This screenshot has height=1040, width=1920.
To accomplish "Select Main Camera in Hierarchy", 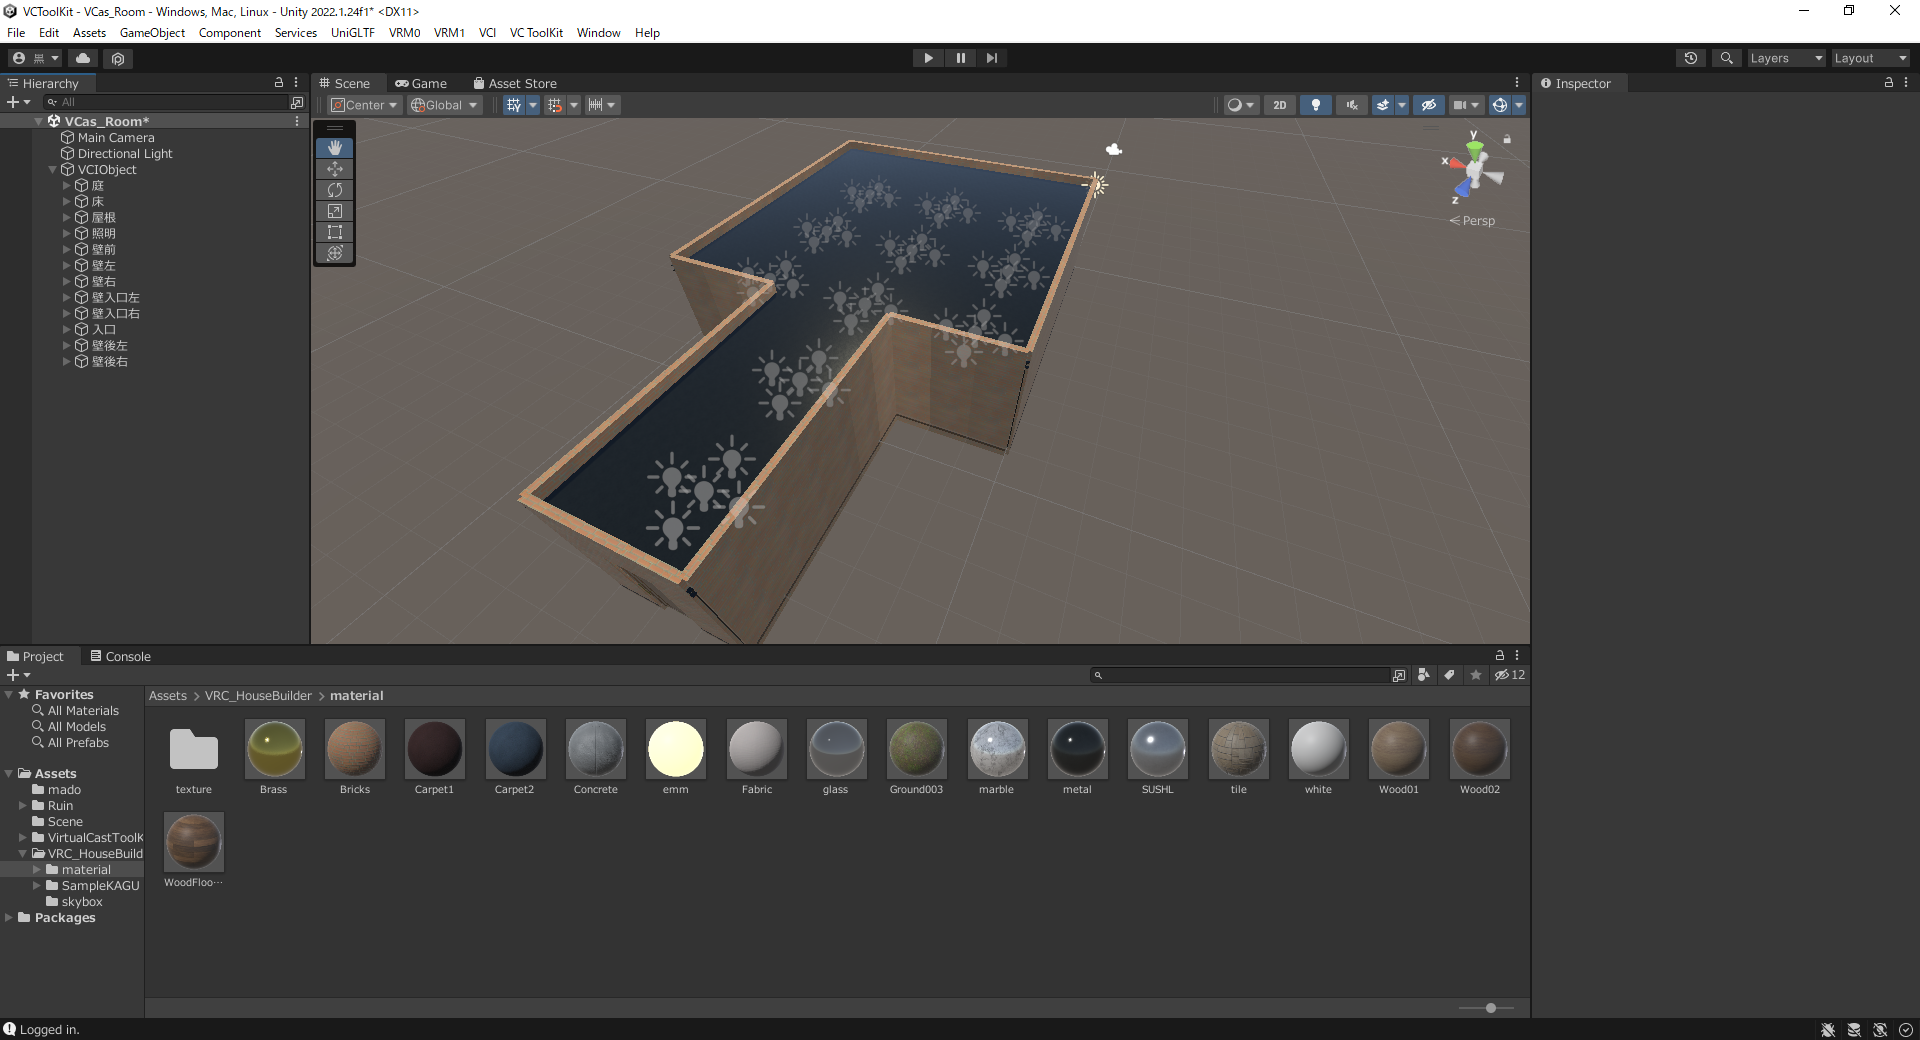I will 116,138.
